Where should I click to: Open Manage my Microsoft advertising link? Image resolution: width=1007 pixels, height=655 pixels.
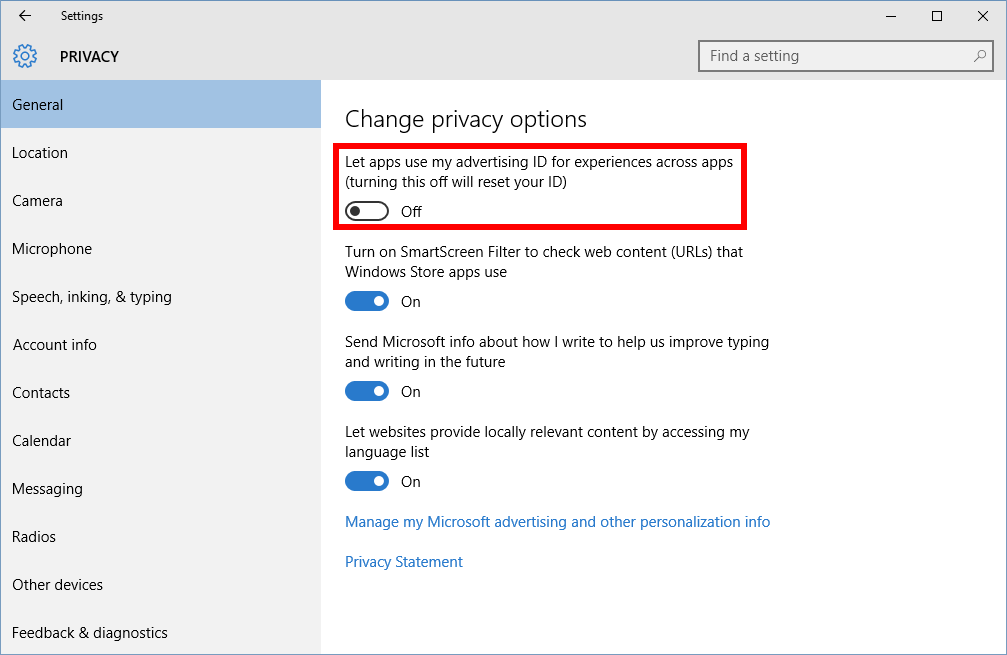pos(557,522)
